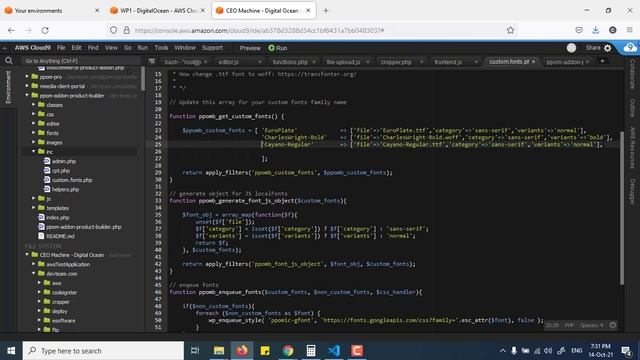Open the Debugger right panel
Viewport: 640px width, 360px height.
pos(632,191)
